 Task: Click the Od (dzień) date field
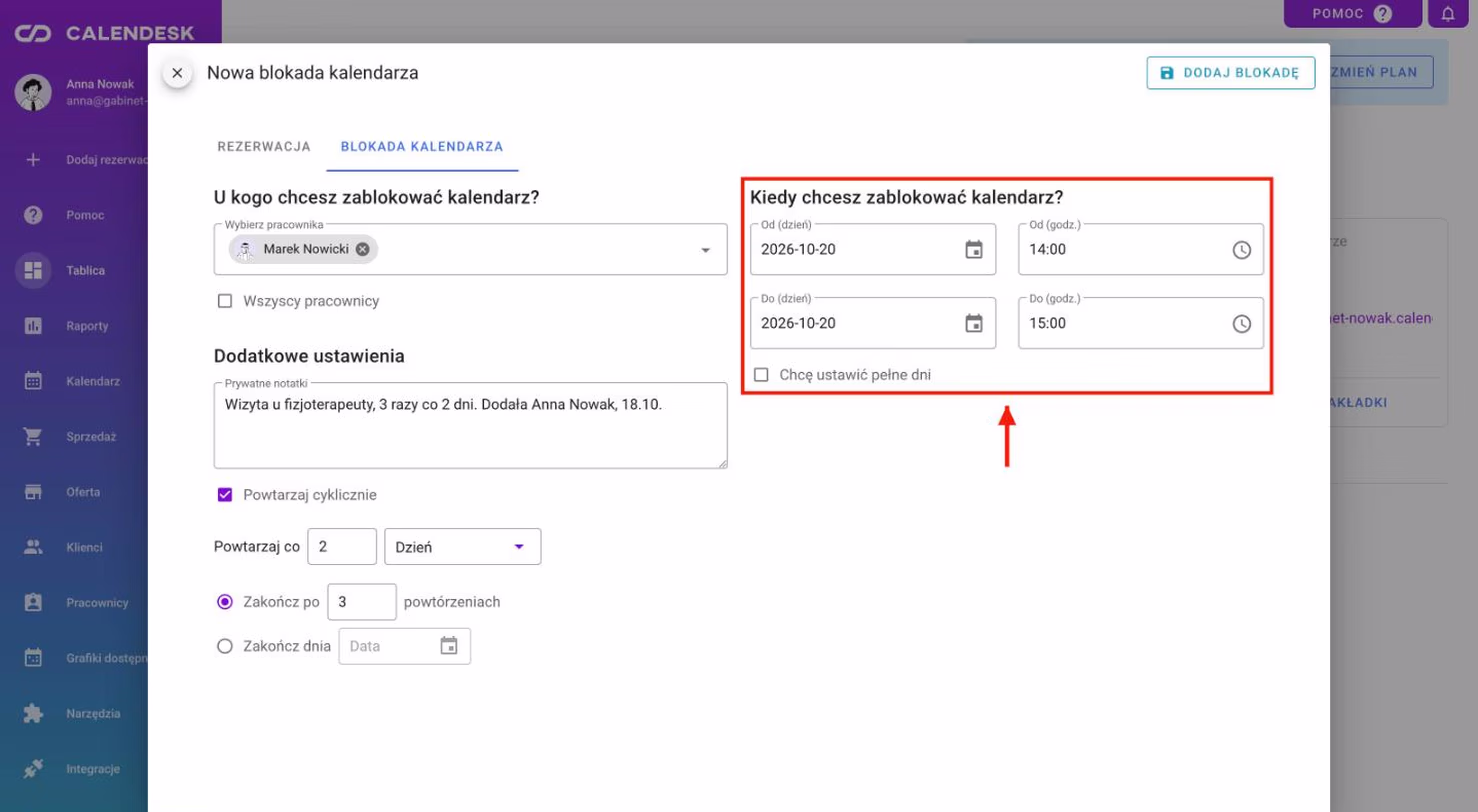pyautogui.click(x=873, y=249)
